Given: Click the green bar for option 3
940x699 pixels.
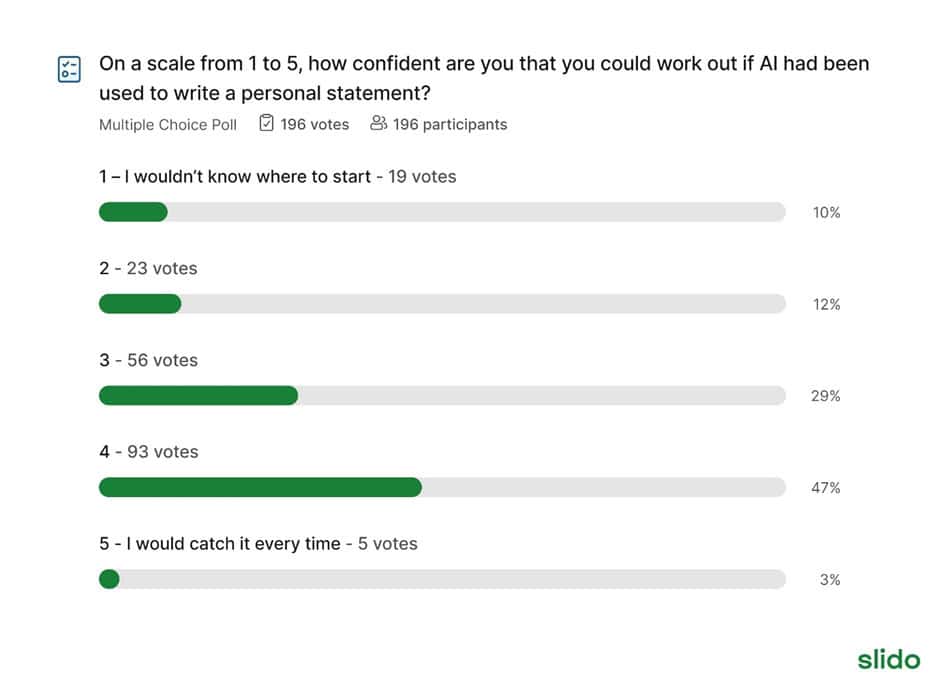Looking at the screenshot, I should coord(198,396).
